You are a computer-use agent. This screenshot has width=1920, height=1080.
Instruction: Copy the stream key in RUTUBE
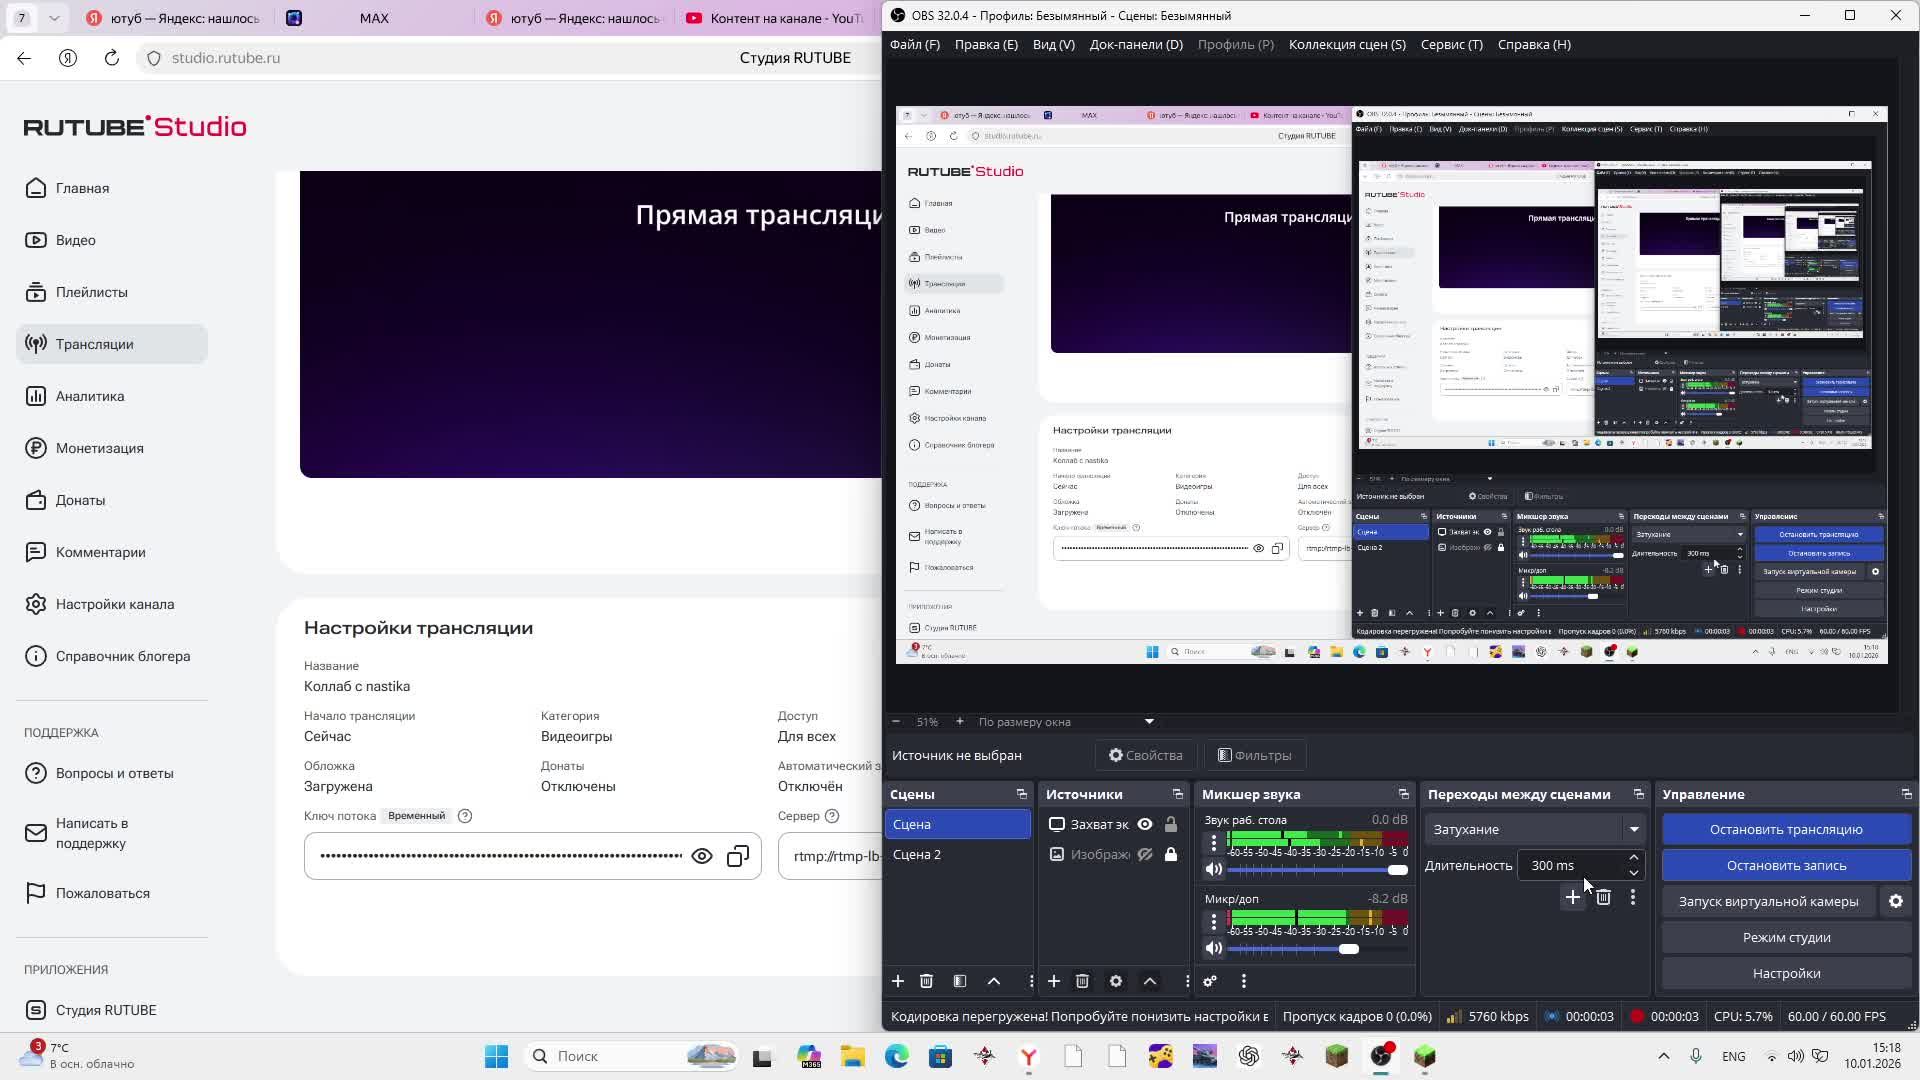[738, 856]
